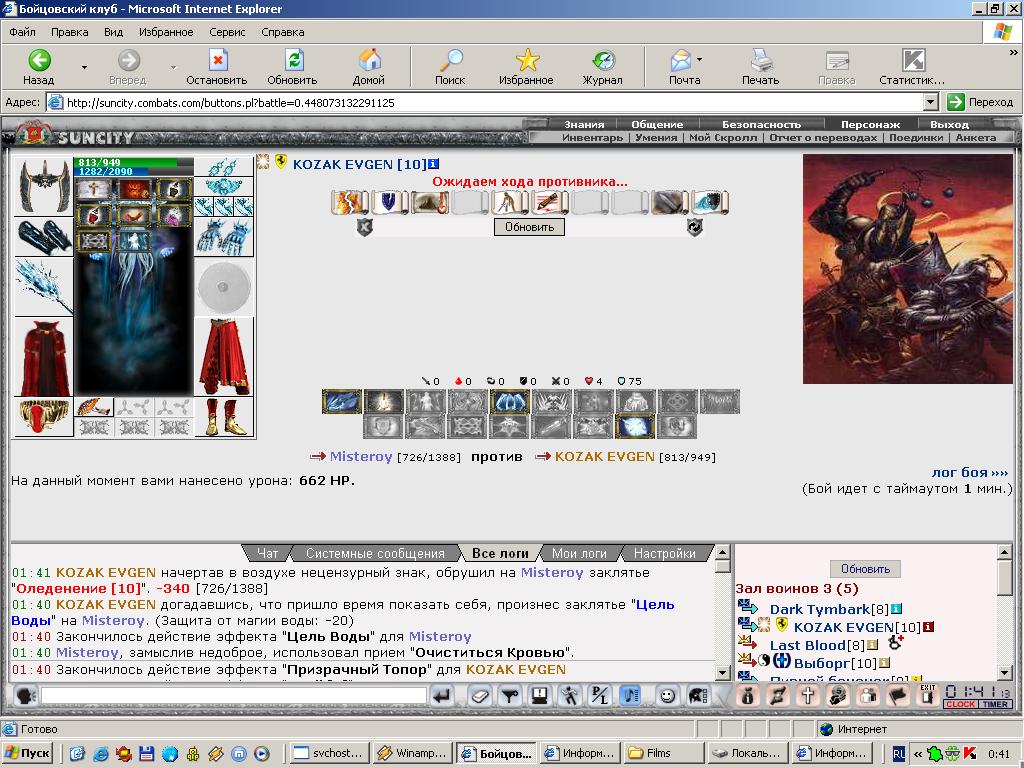Viewport: 1024px width, 768px height.
Task: Click the first highlighted ice spell icon
Action: pyautogui.click(x=342, y=402)
